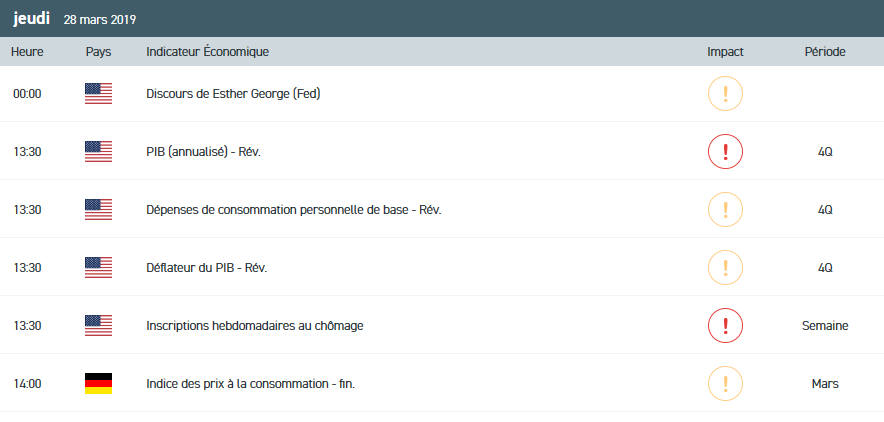Click the red impact icon for PIB (annualisé)

click(725, 152)
